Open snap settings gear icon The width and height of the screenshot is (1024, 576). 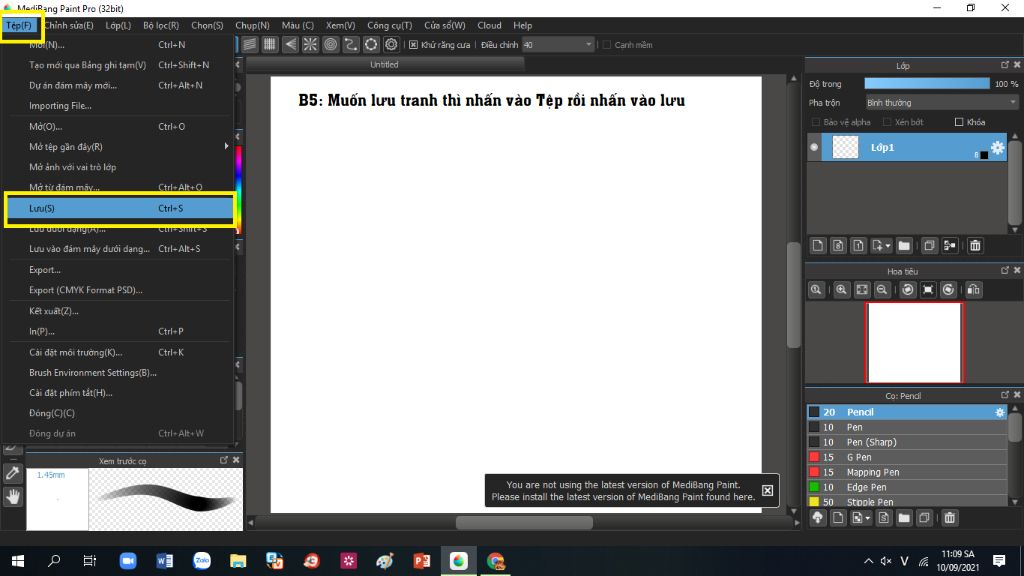click(391, 44)
